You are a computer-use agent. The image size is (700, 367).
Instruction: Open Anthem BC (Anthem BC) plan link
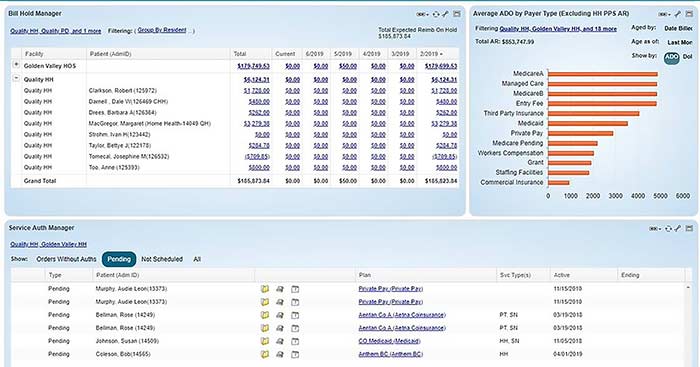[x=391, y=354]
